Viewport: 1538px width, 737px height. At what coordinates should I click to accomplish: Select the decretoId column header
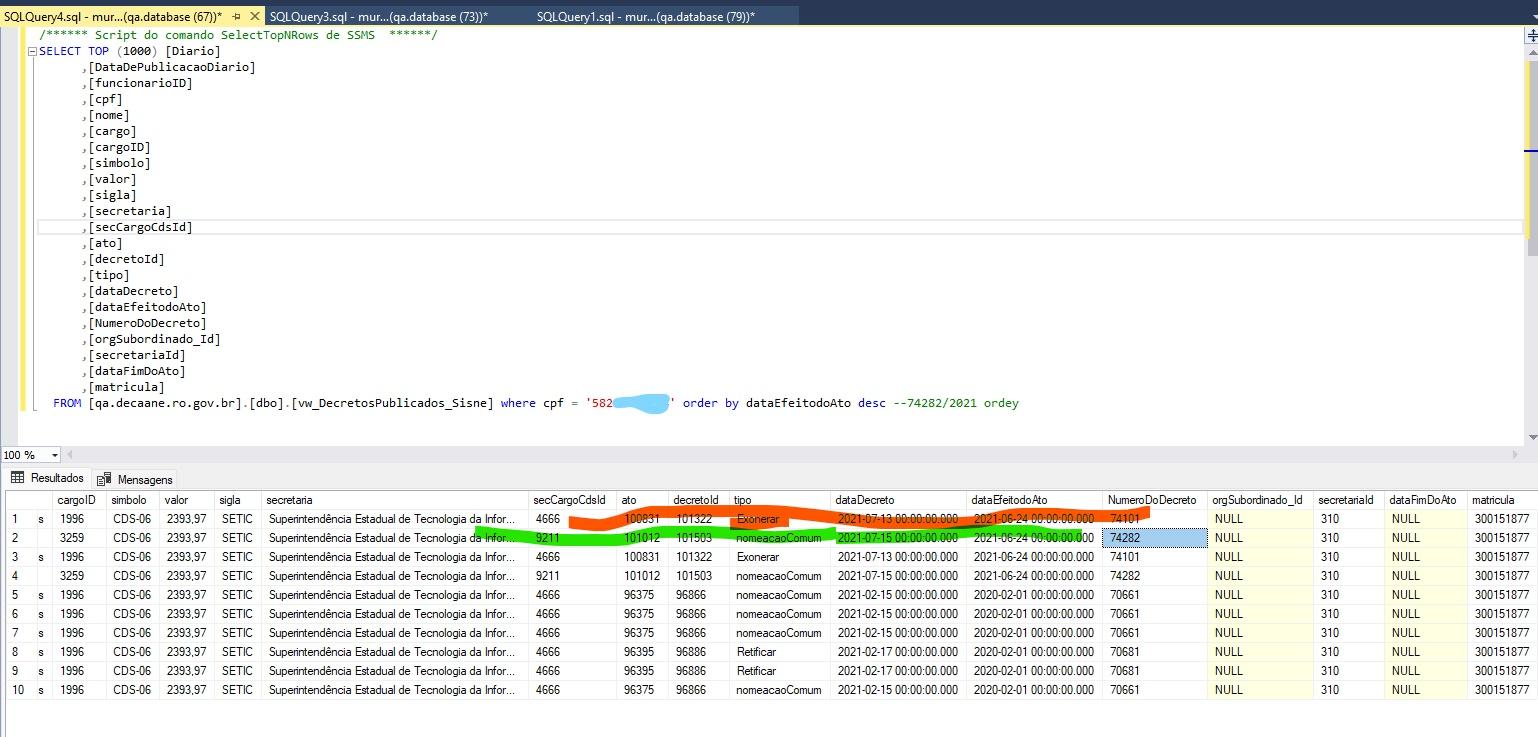(x=699, y=500)
